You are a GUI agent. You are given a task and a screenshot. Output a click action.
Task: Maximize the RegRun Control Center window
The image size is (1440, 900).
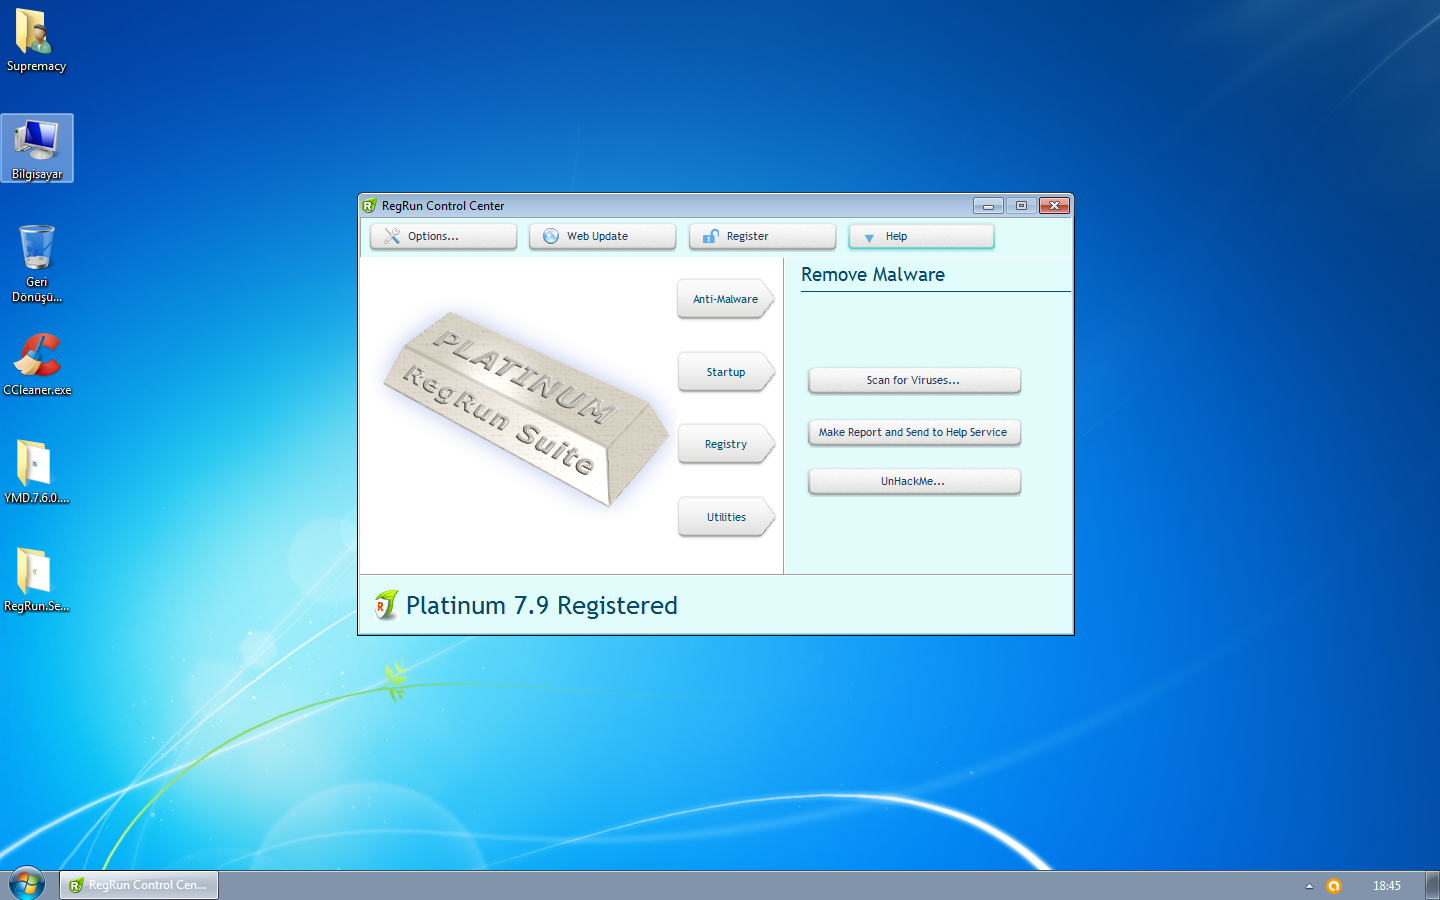[1021, 205]
